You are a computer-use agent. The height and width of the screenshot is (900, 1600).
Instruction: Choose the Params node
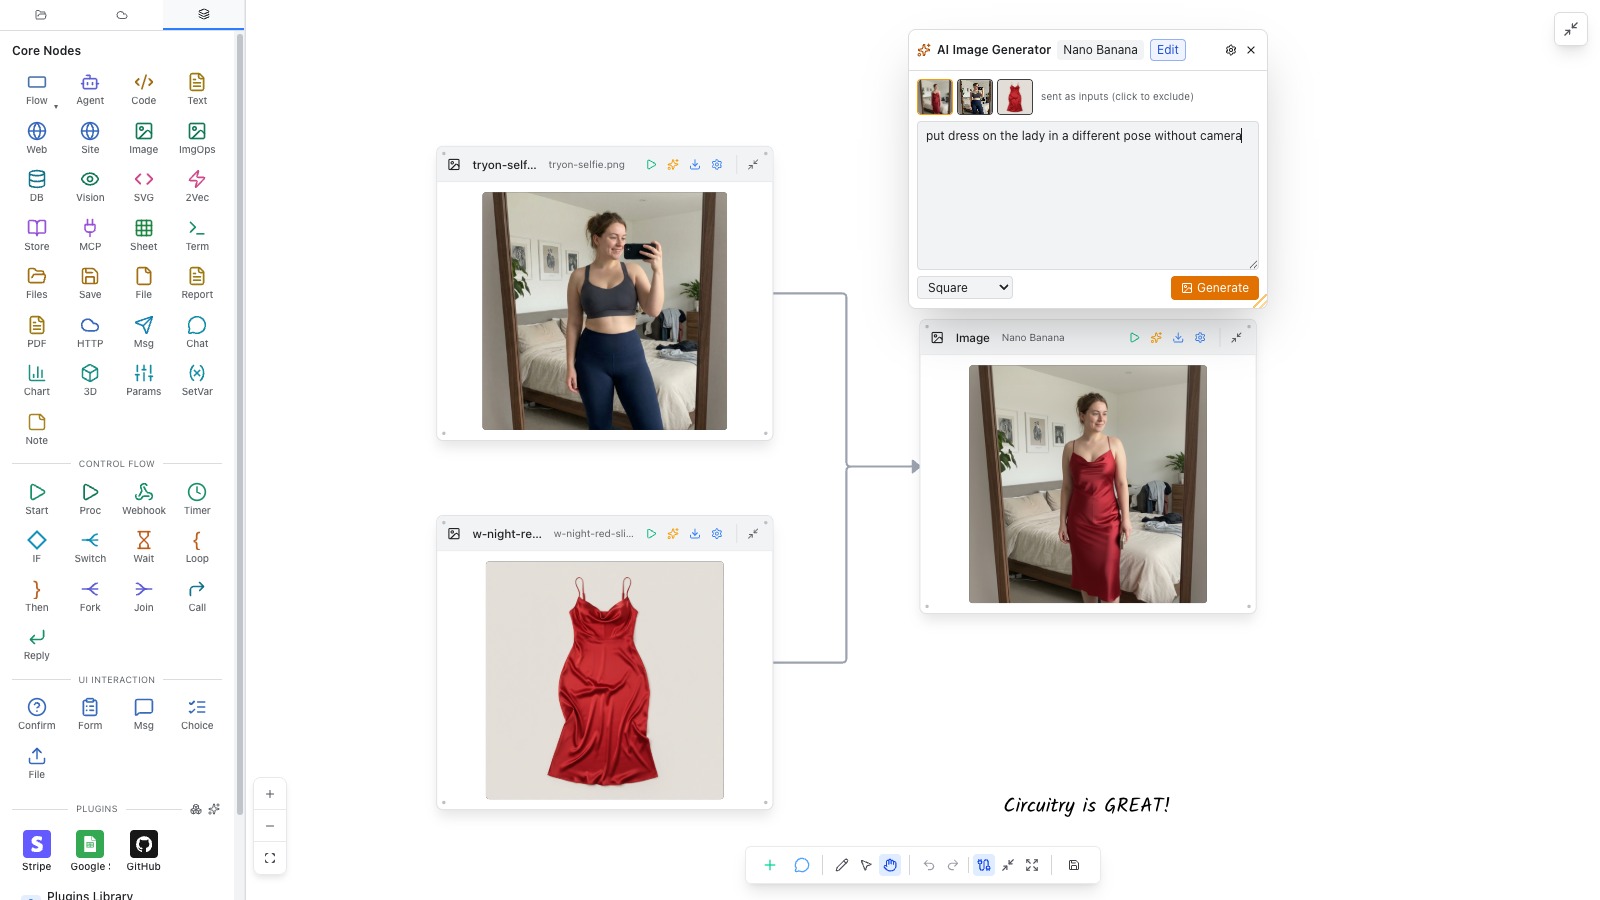coord(144,380)
